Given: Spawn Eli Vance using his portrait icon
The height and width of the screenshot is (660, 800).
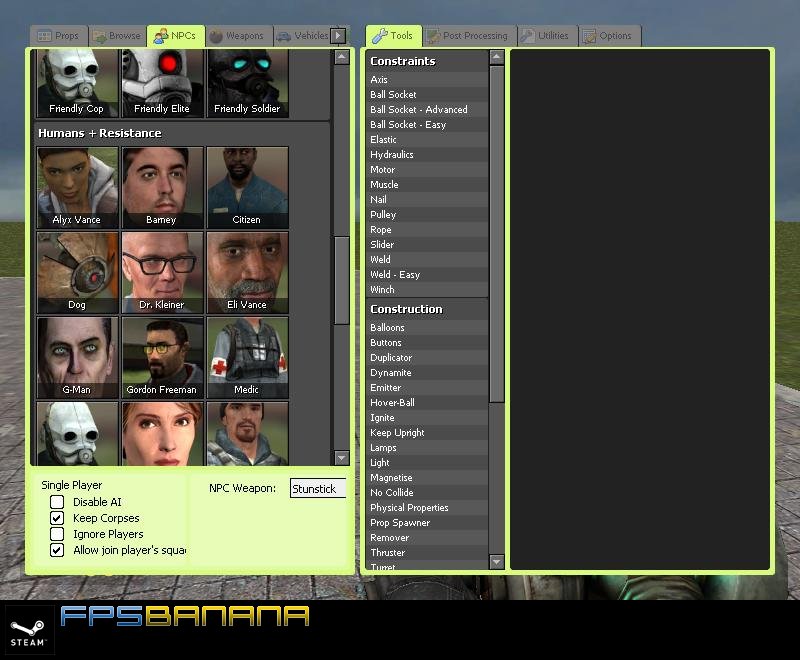Looking at the screenshot, I should coord(247,272).
